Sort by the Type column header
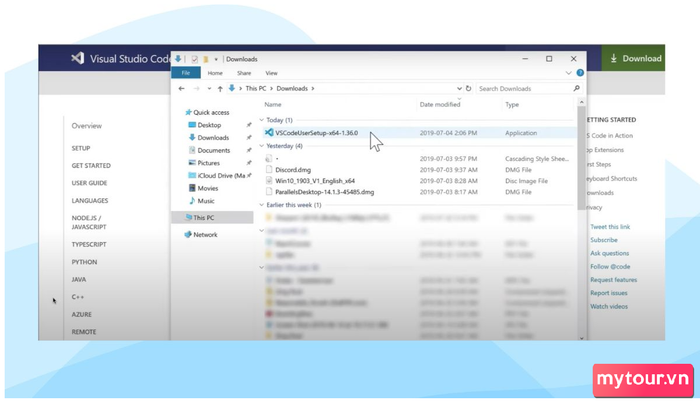700x405 pixels. click(x=512, y=104)
